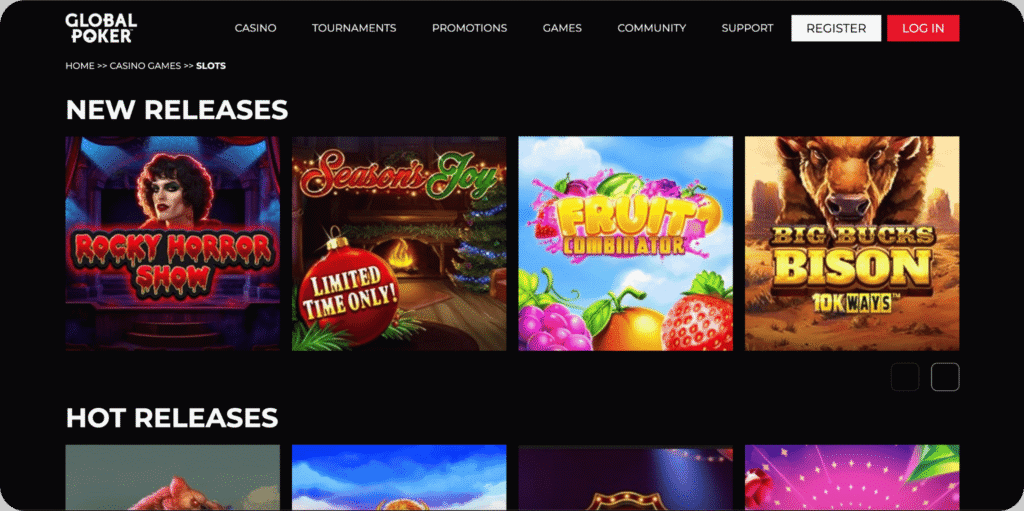The height and width of the screenshot is (511, 1024).
Task: Go to the Promotions page
Action: point(470,28)
